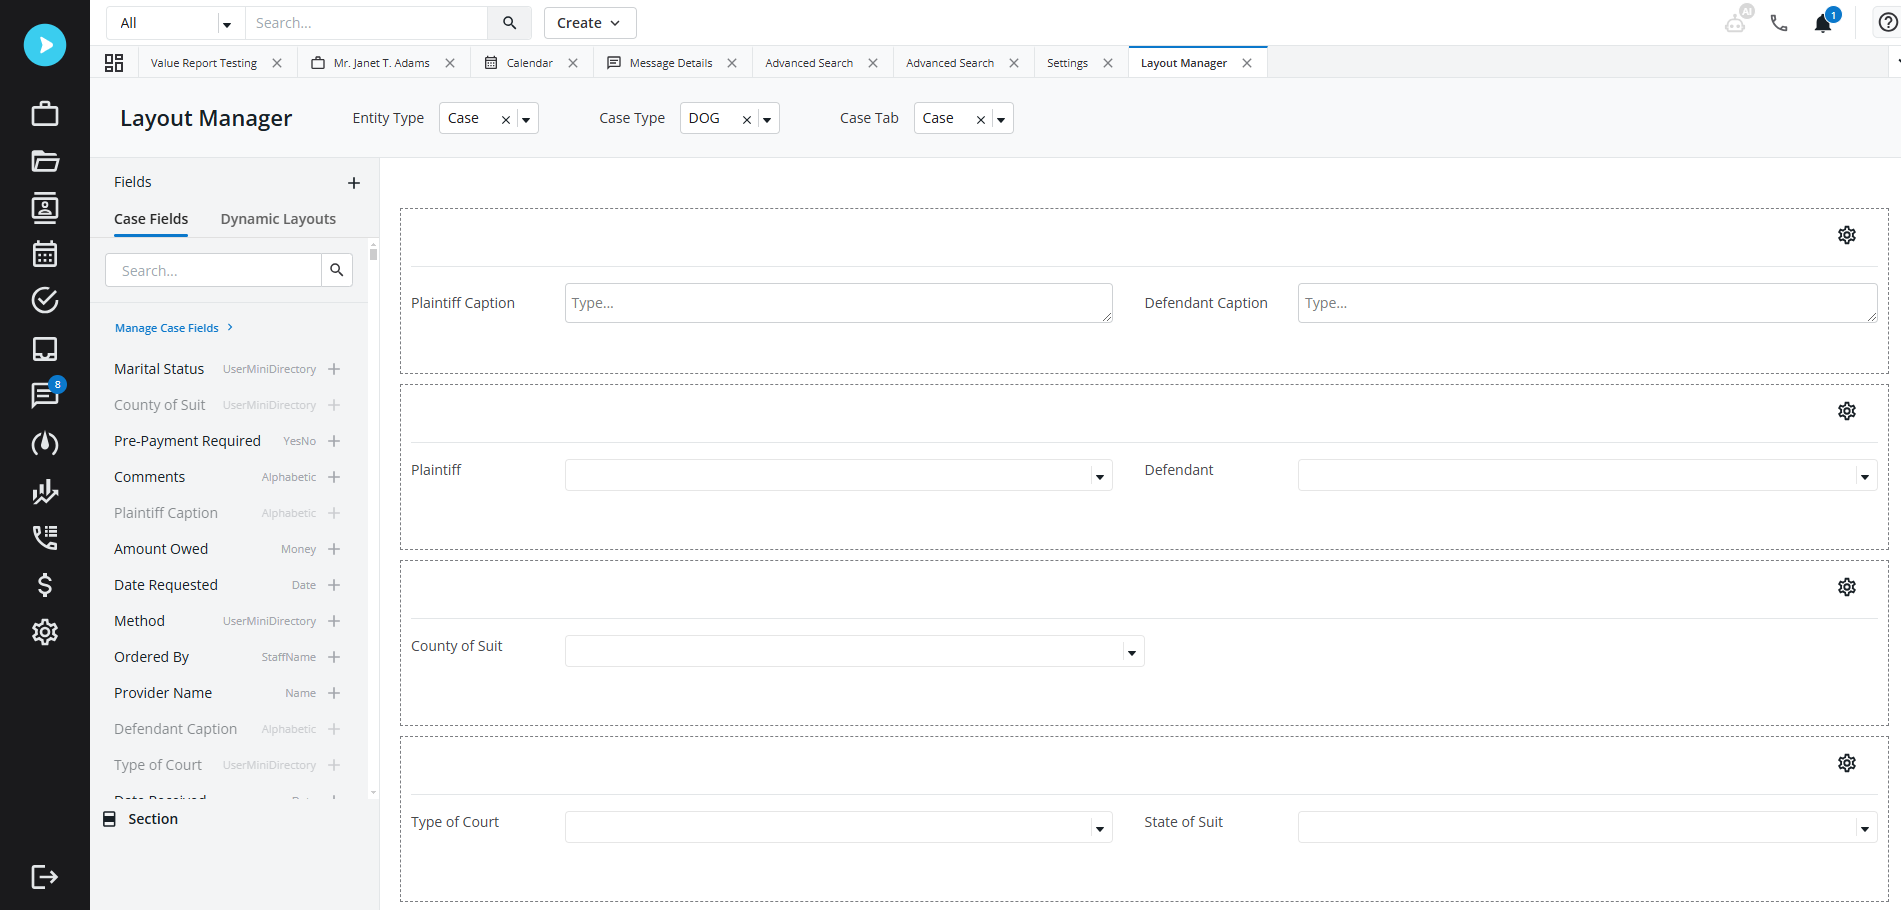The height and width of the screenshot is (910, 1901).
Task: Open the notifications bell icon
Action: [1824, 23]
